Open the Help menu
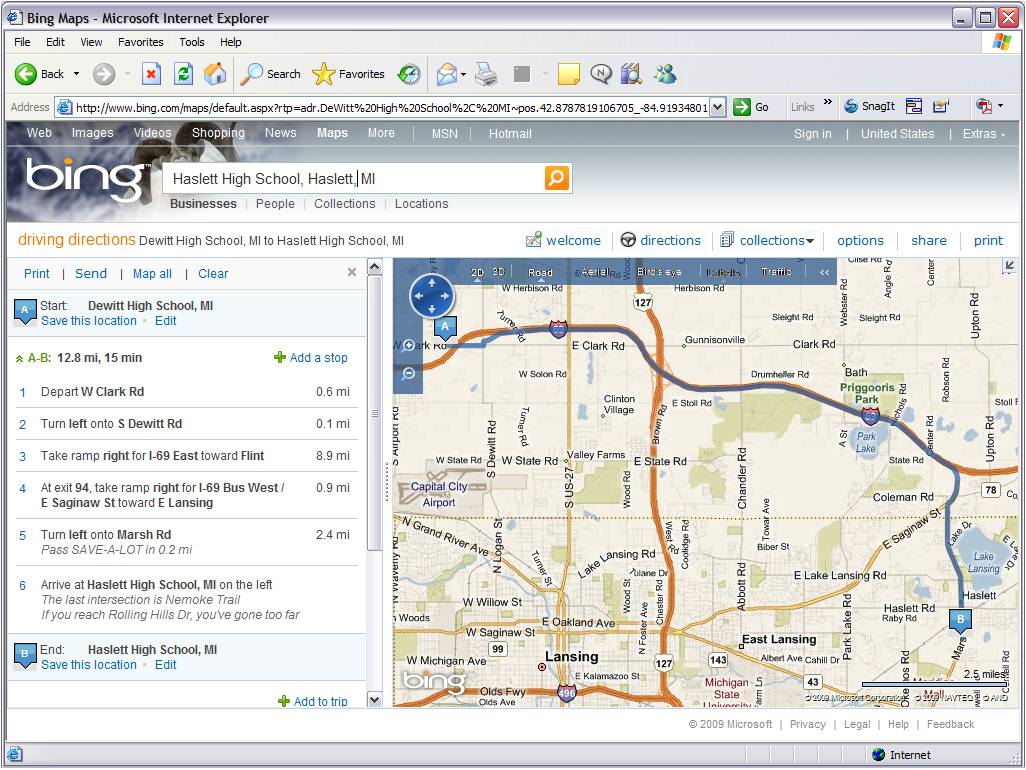The image size is (1026, 770). point(230,42)
